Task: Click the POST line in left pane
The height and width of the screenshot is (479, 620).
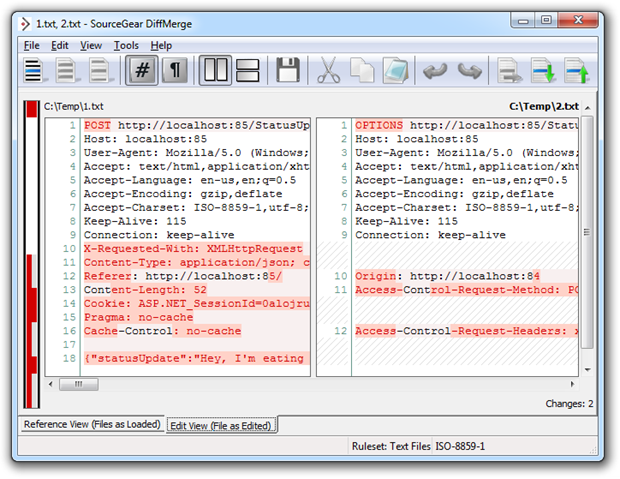Action: (x=197, y=125)
